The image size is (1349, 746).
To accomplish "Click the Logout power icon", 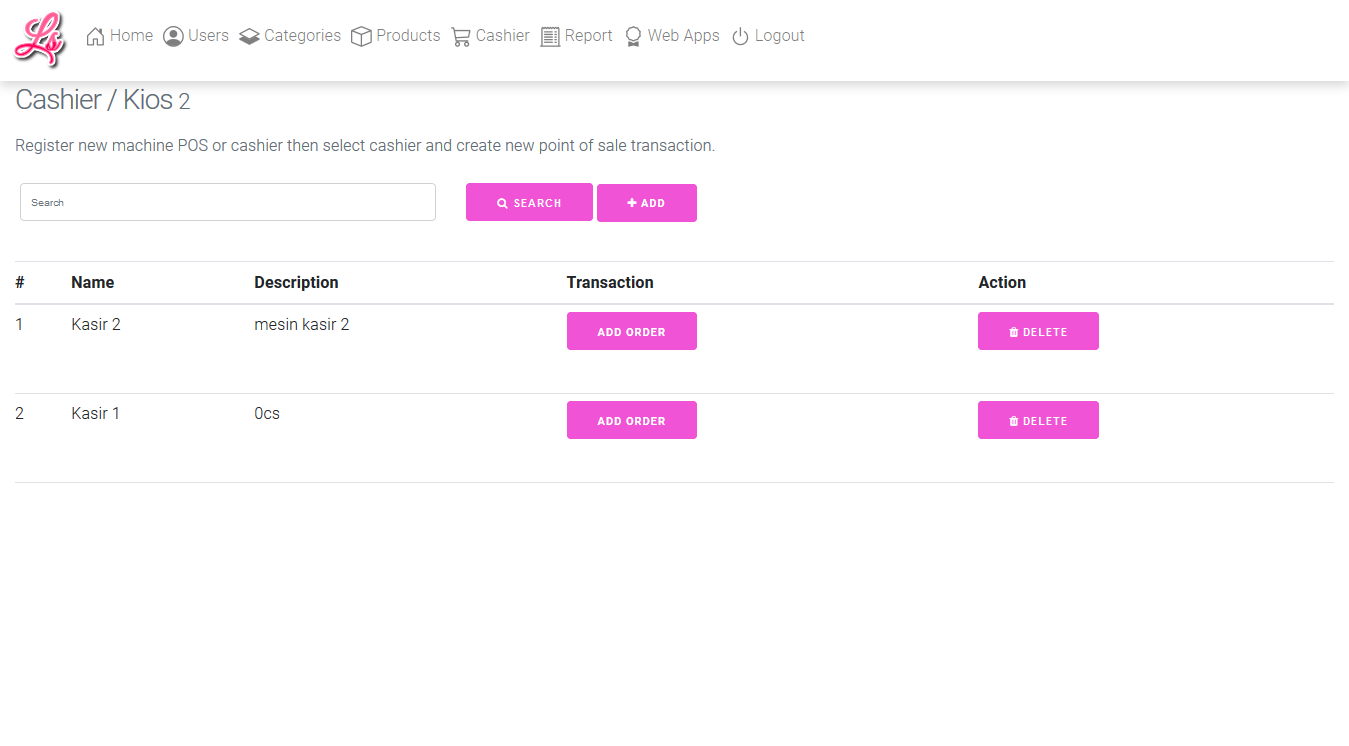I will [740, 37].
